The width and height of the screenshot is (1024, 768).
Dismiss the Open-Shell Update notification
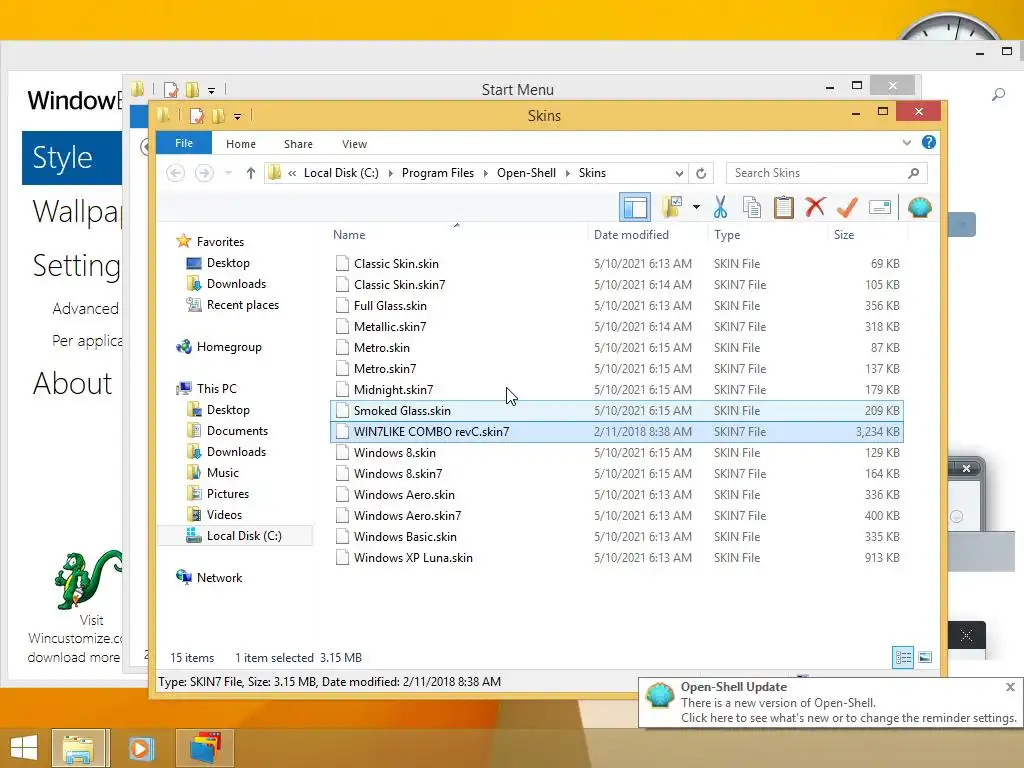coord(1010,687)
